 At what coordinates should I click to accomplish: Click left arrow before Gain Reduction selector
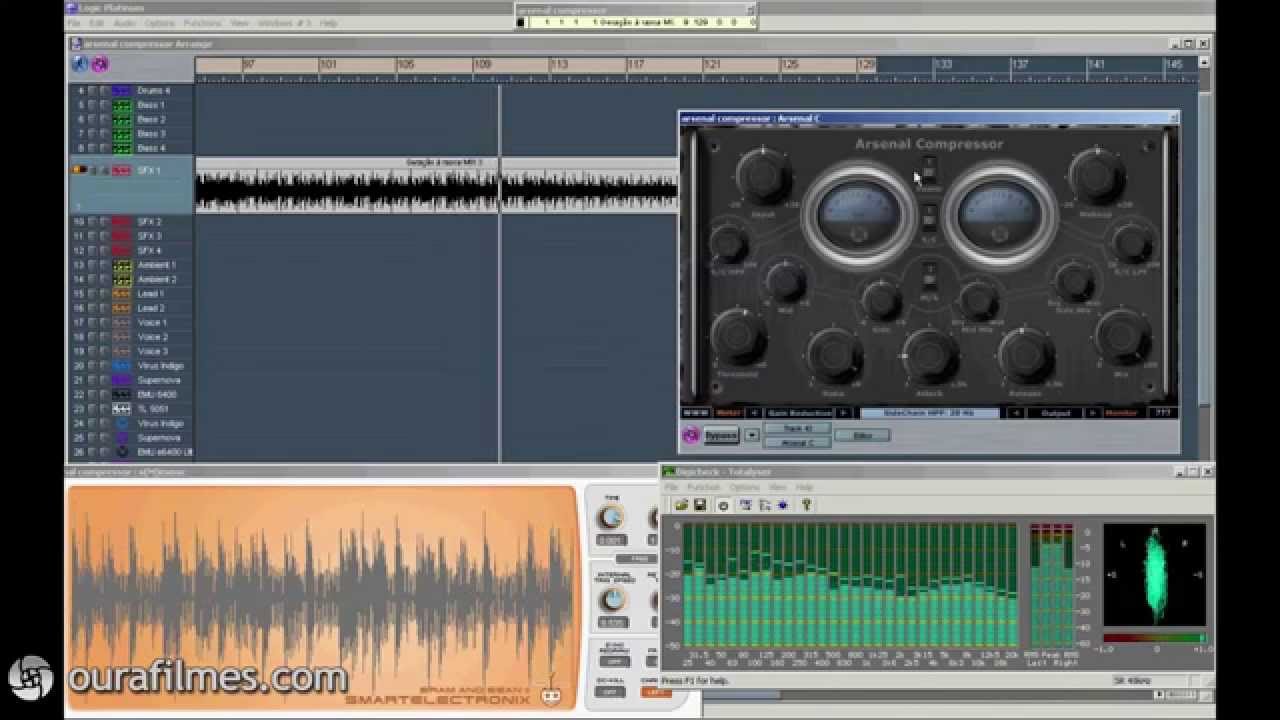pyautogui.click(x=754, y=412)
